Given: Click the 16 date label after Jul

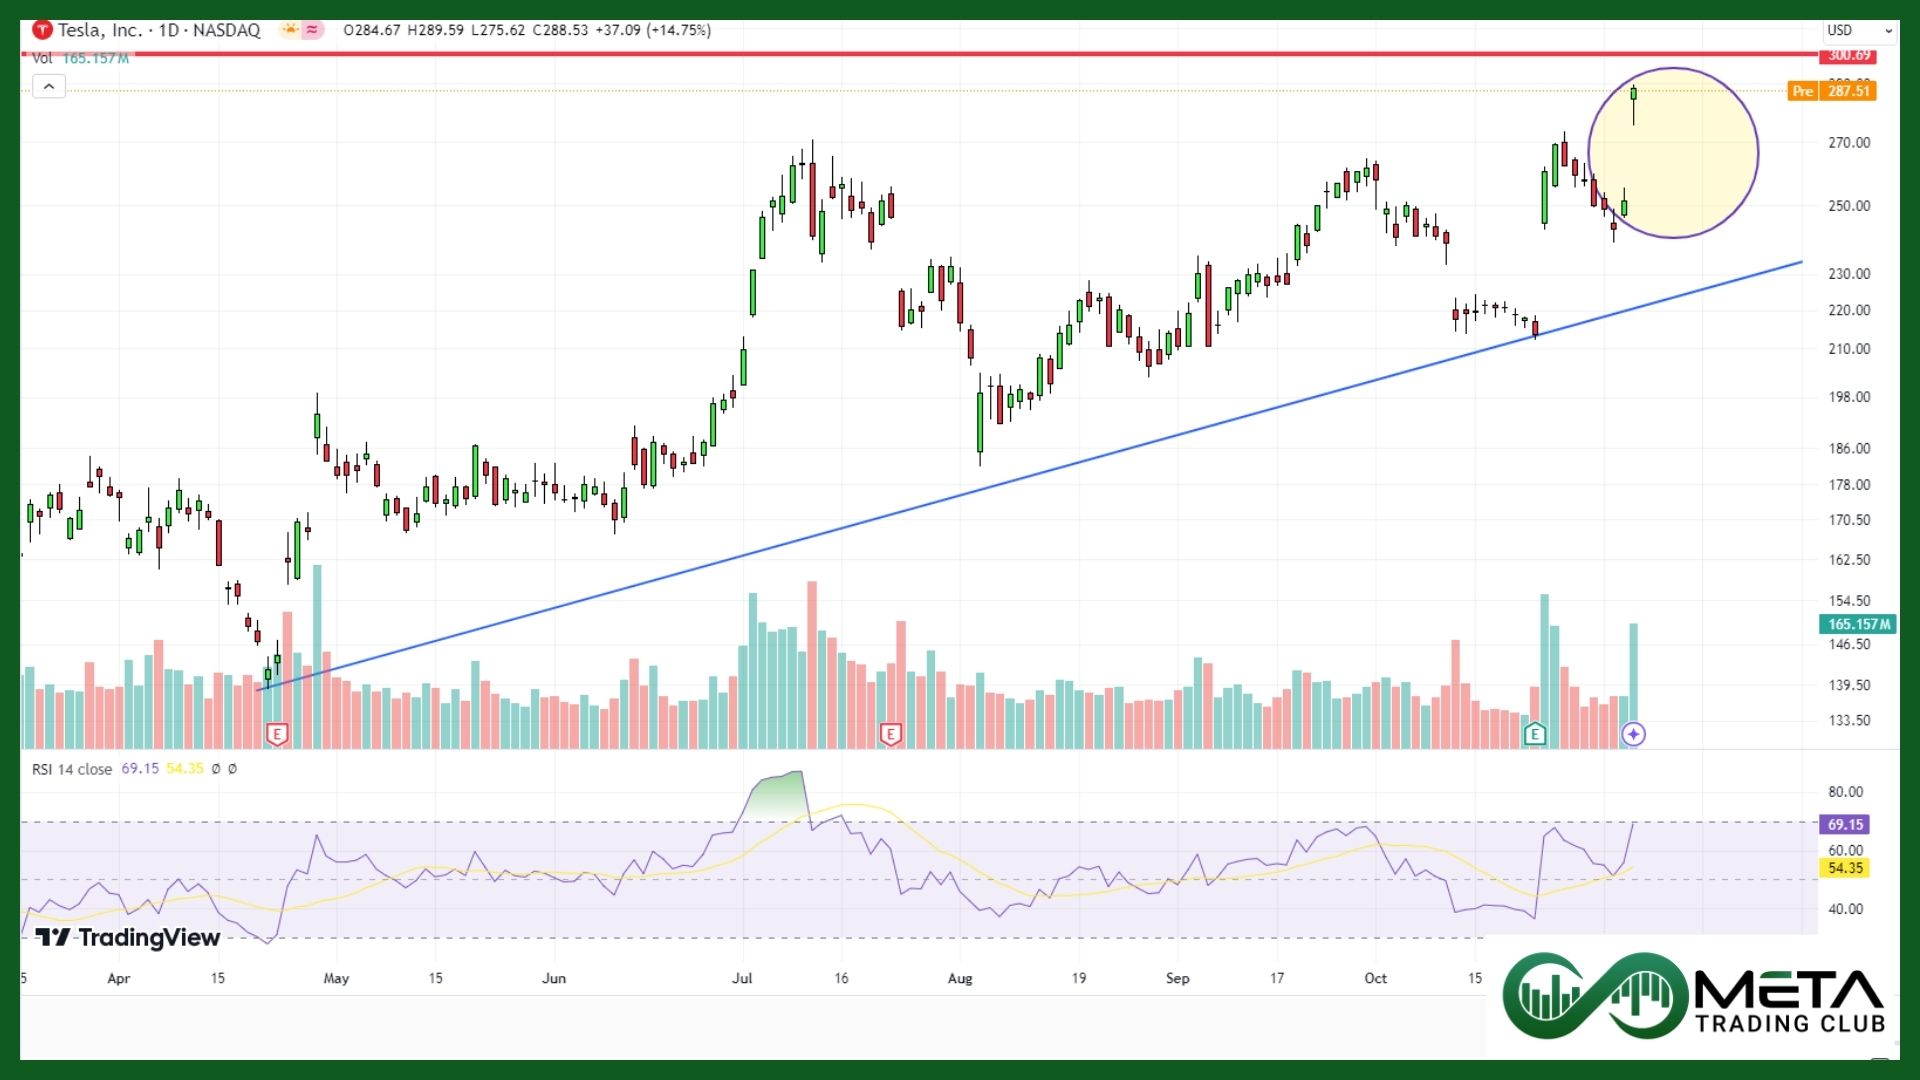Looking at the screenshot, I should (841, 979).
